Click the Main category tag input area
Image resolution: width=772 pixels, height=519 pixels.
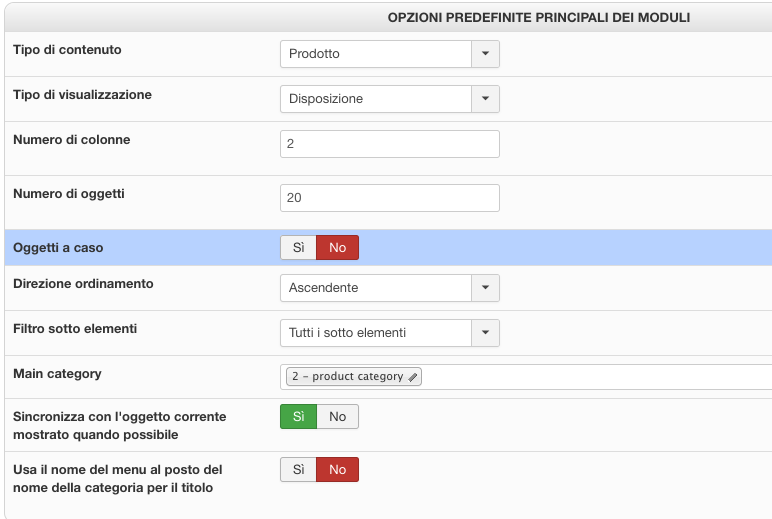[600, 377]
